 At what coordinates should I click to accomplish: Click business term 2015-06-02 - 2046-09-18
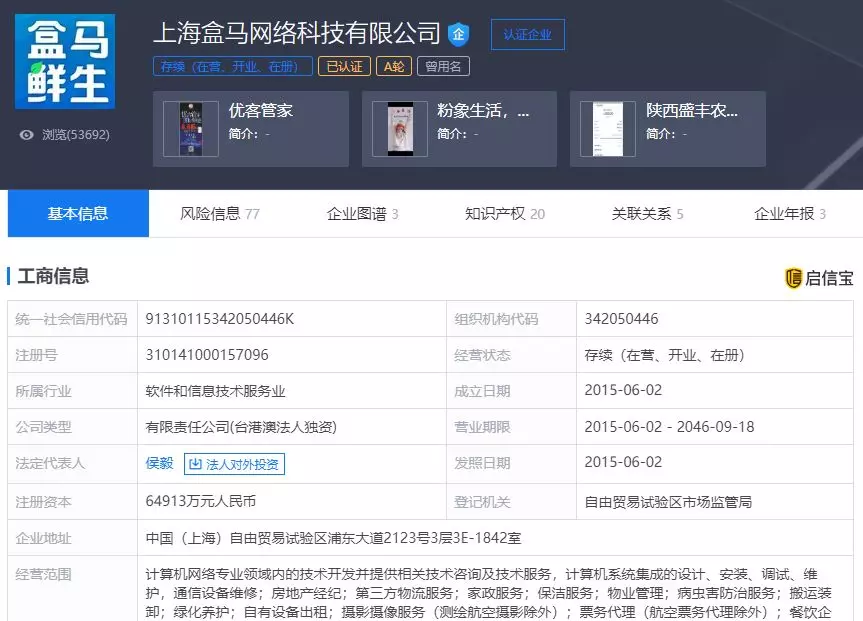click(x=669, y=427)
